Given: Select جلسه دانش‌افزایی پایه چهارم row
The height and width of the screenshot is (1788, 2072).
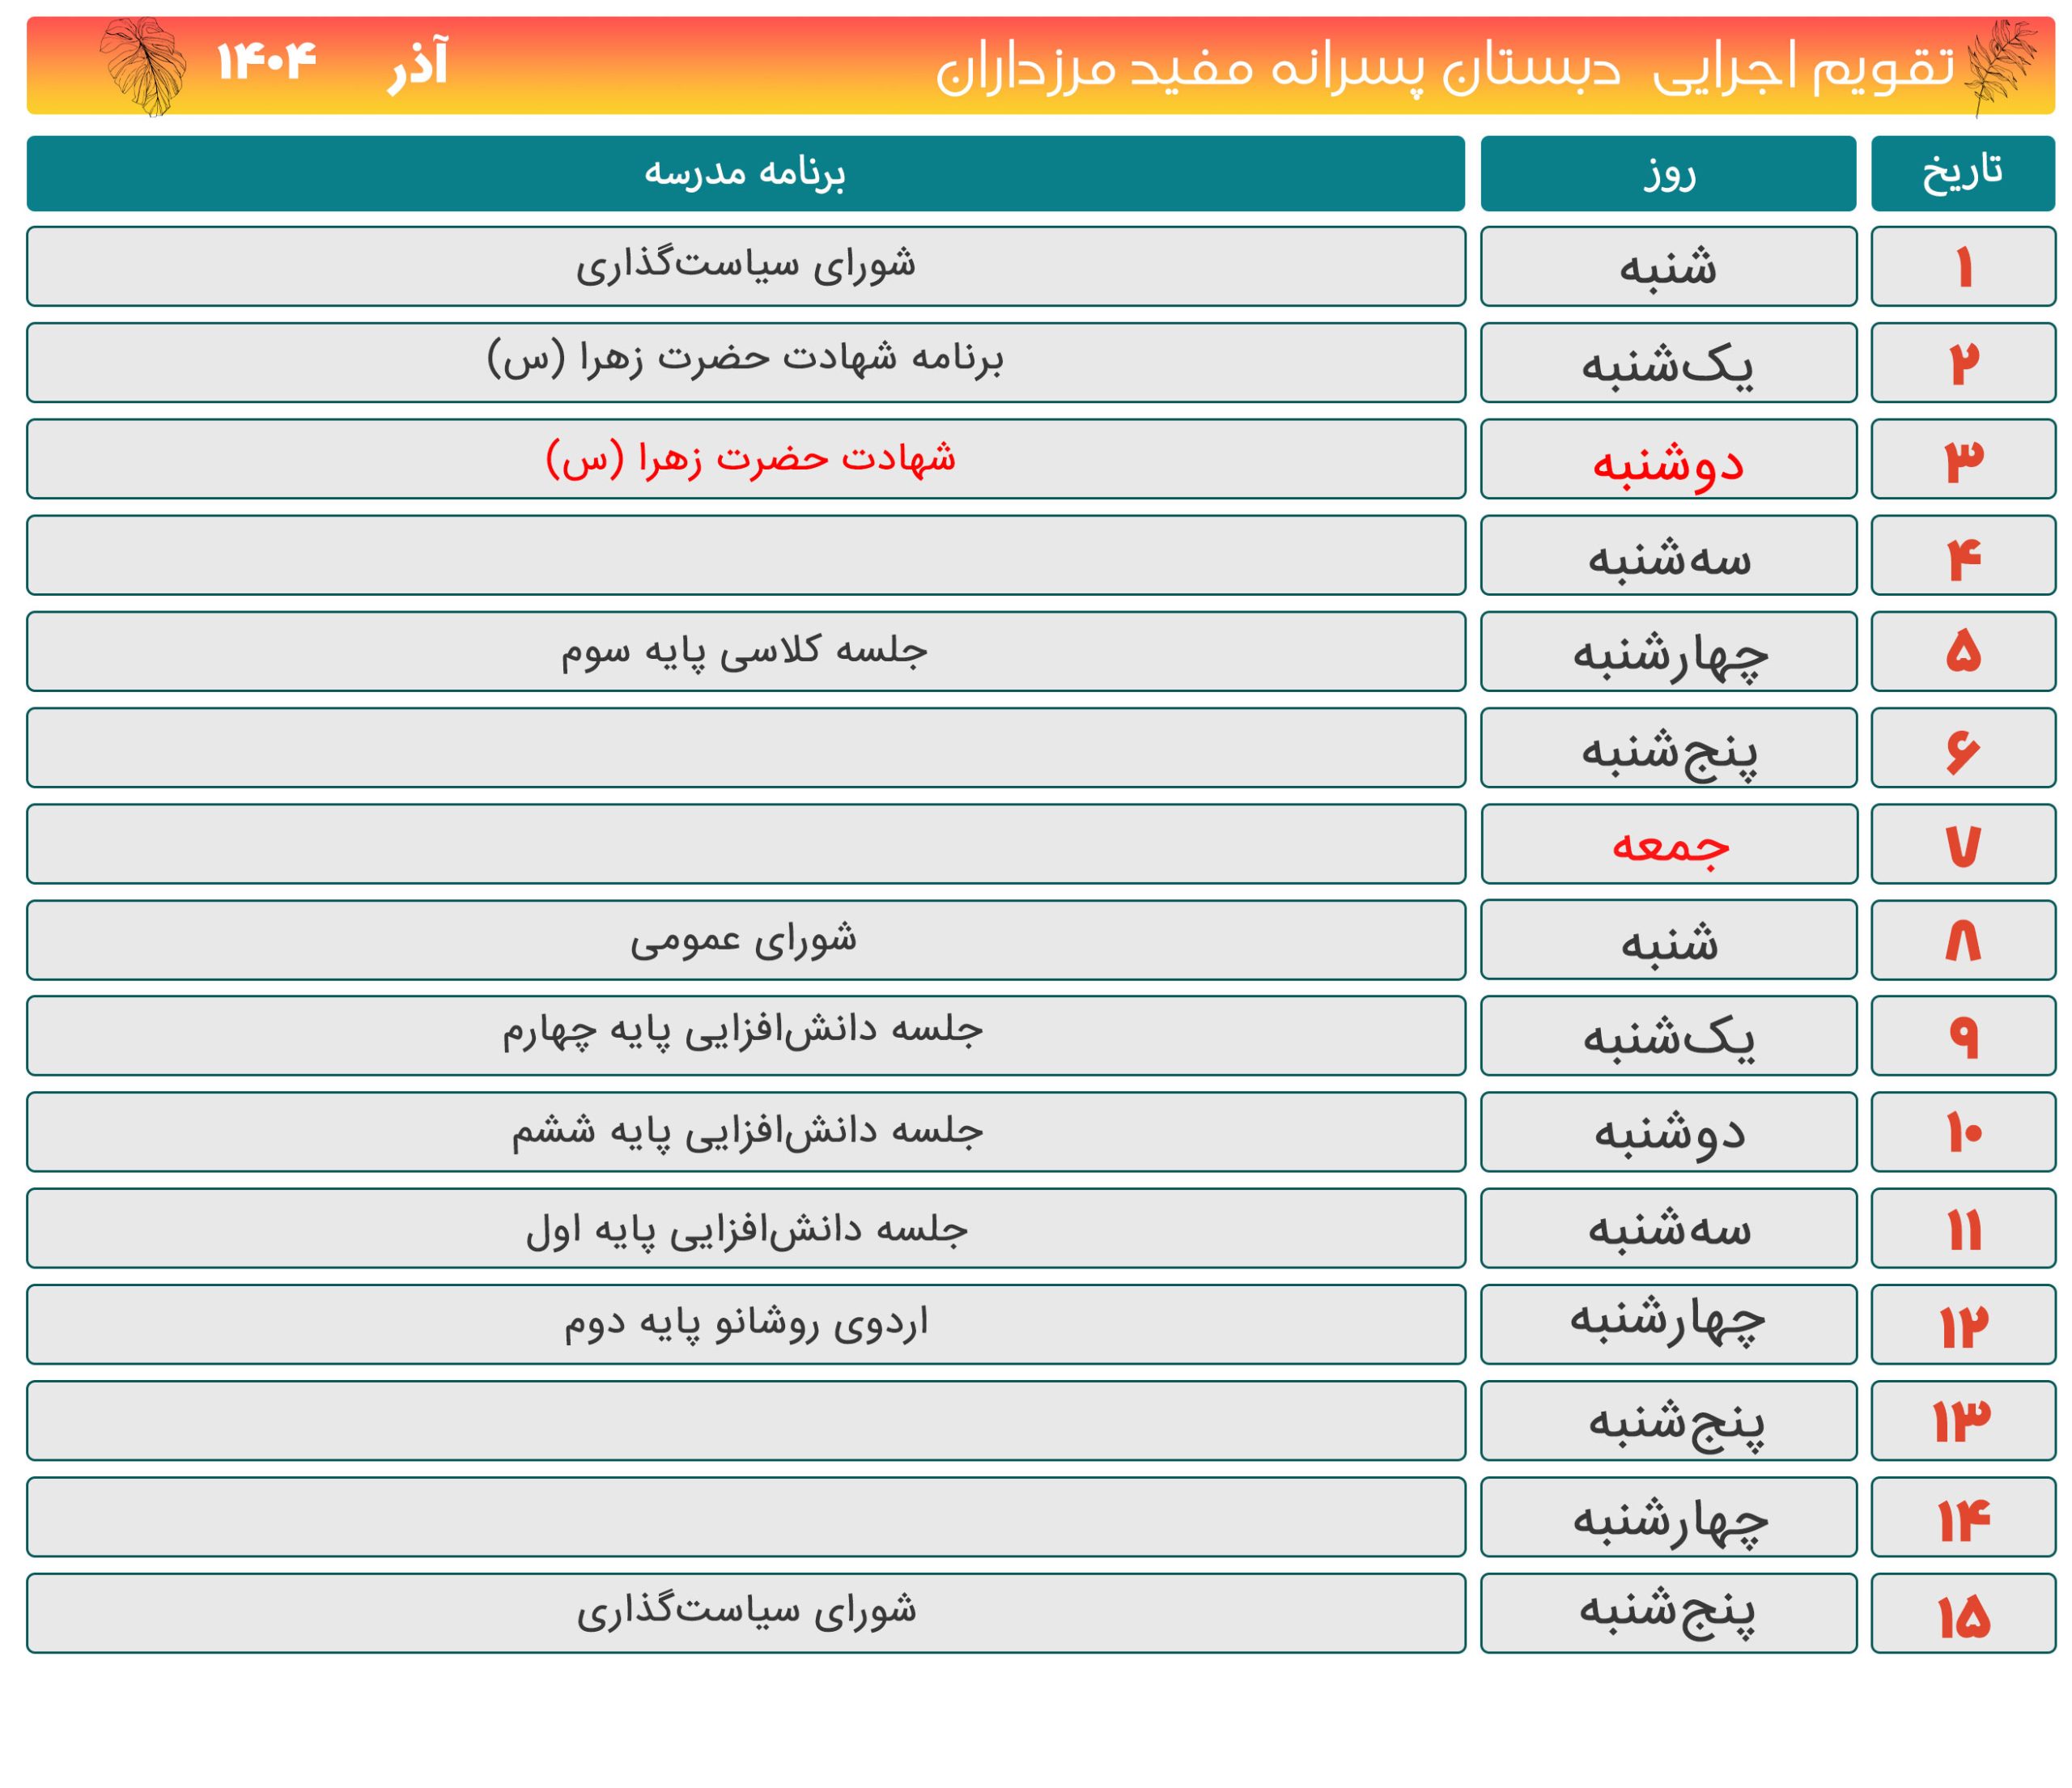Looking at the screenshot, I should coord(743,1032).
